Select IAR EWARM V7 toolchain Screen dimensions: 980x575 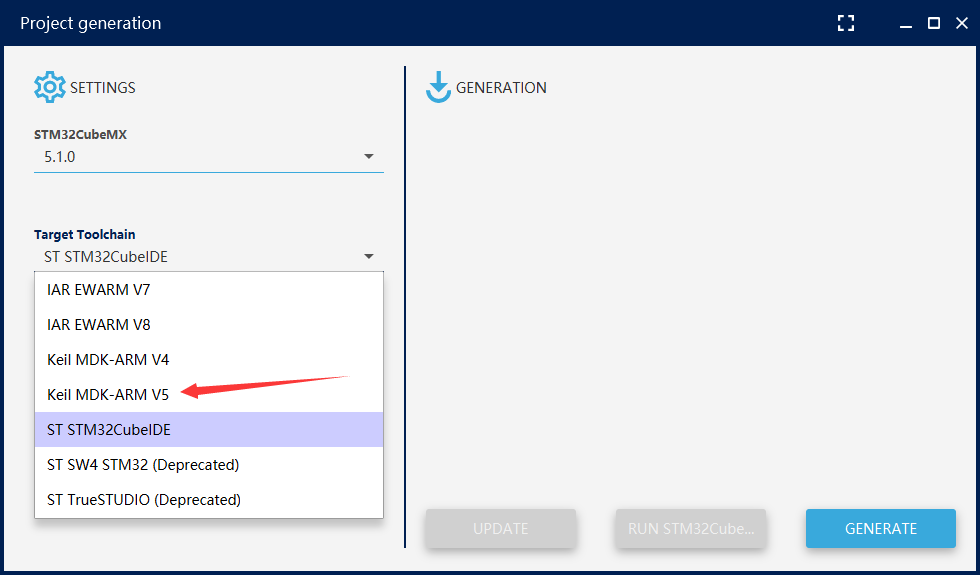click(209, 289)
